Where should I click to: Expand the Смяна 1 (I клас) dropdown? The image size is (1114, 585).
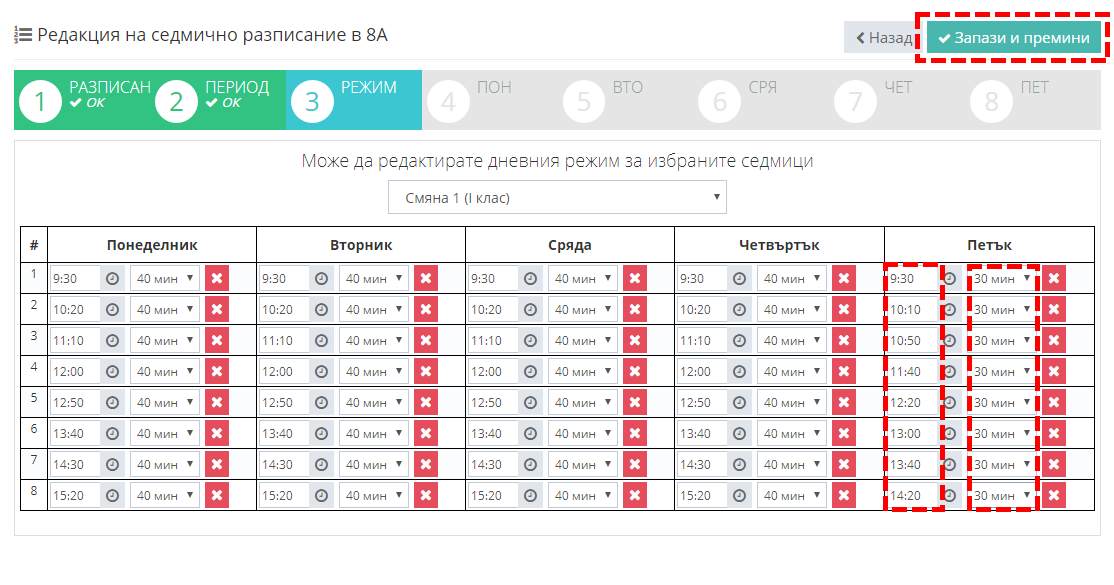pyautogui.click(x=557, y=198)
